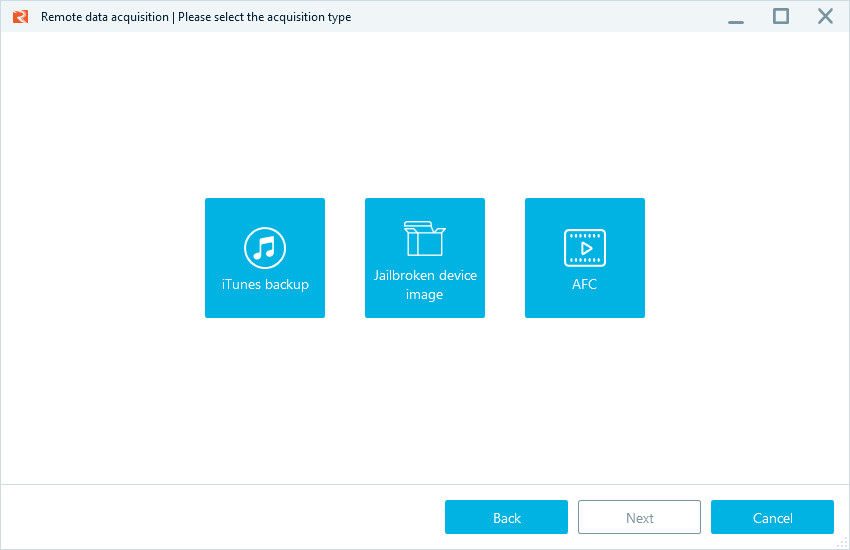Close the acquisition dialog with the X
Viewport: 850px width, 550px height.
pyautogui.click(x=825, y=16)
